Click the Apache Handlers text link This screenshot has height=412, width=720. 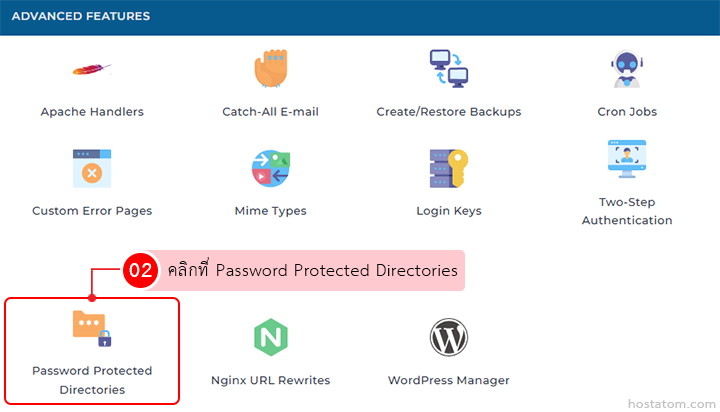pos(92,112)
